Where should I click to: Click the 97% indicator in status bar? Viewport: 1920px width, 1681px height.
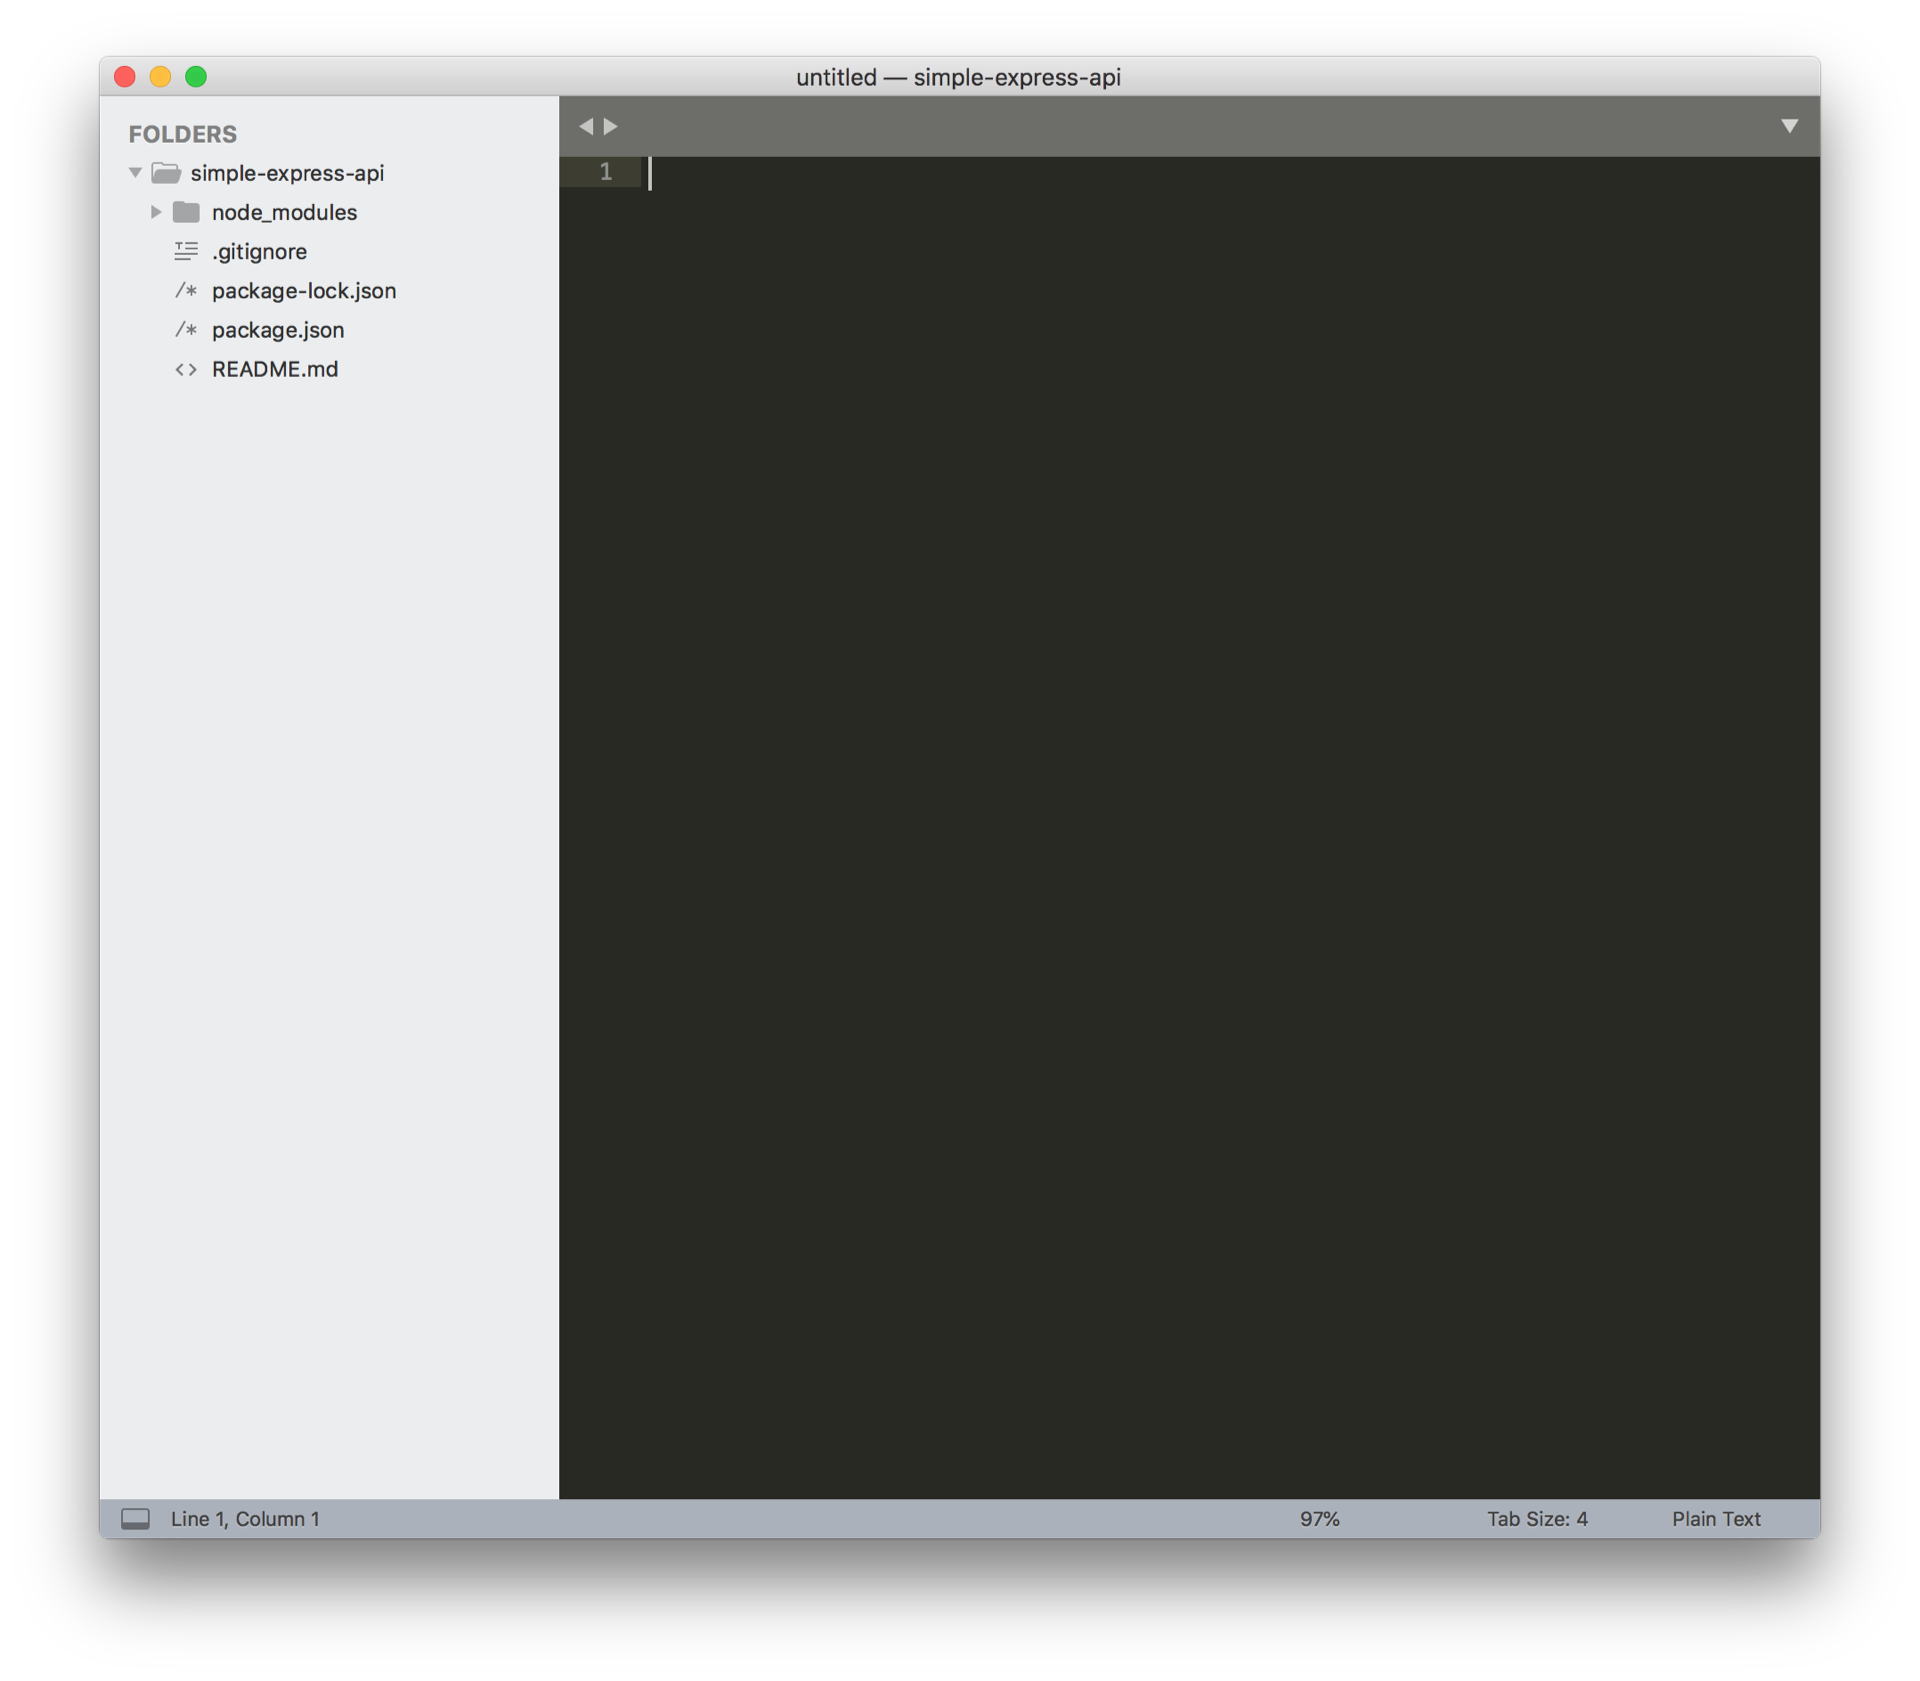[x=1319, y=1519]
